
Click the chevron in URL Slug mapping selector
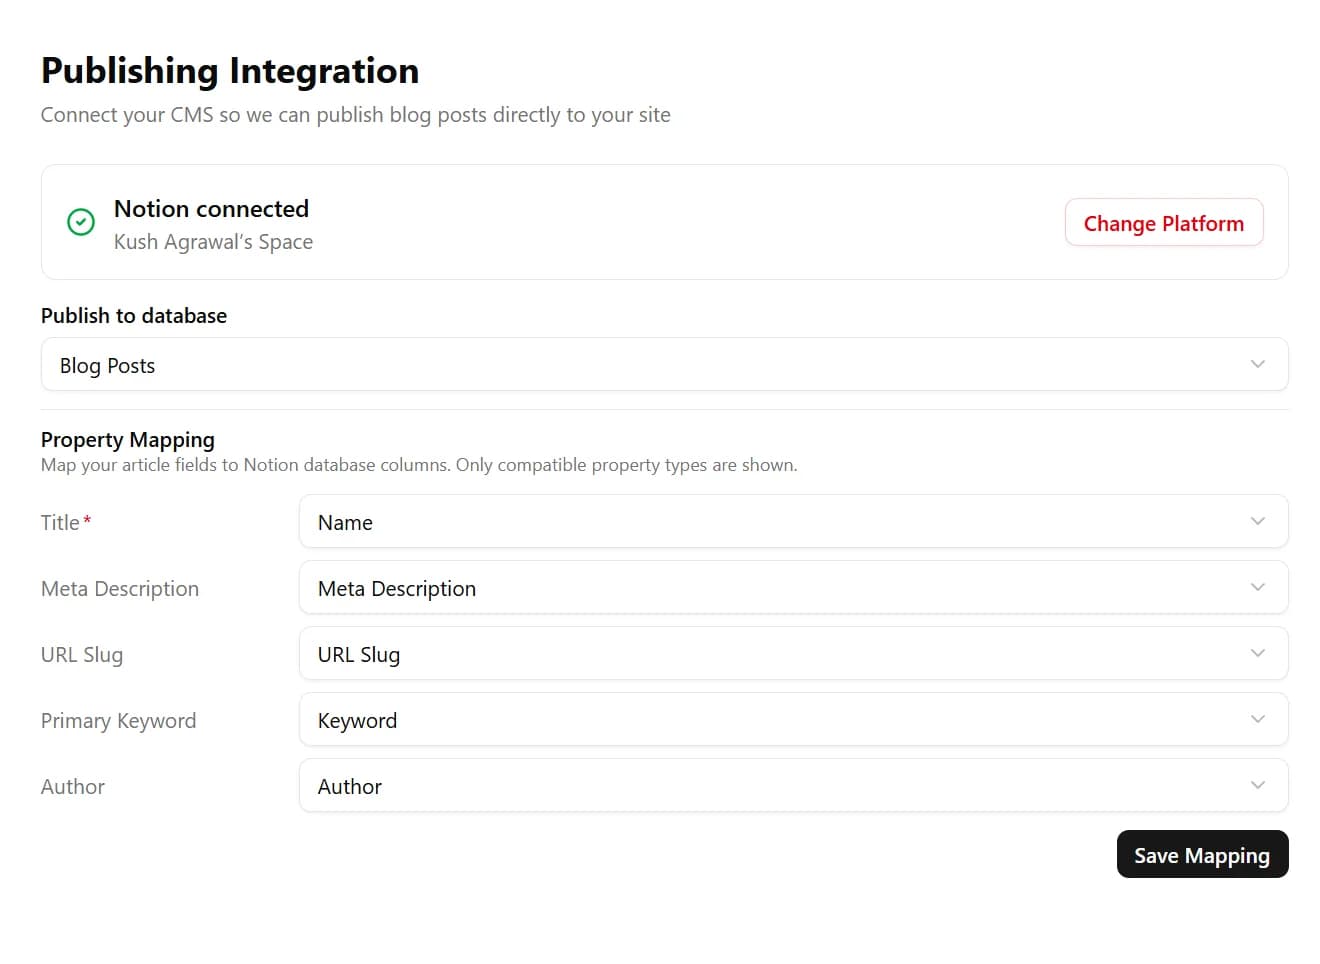tap(1257, 653)
